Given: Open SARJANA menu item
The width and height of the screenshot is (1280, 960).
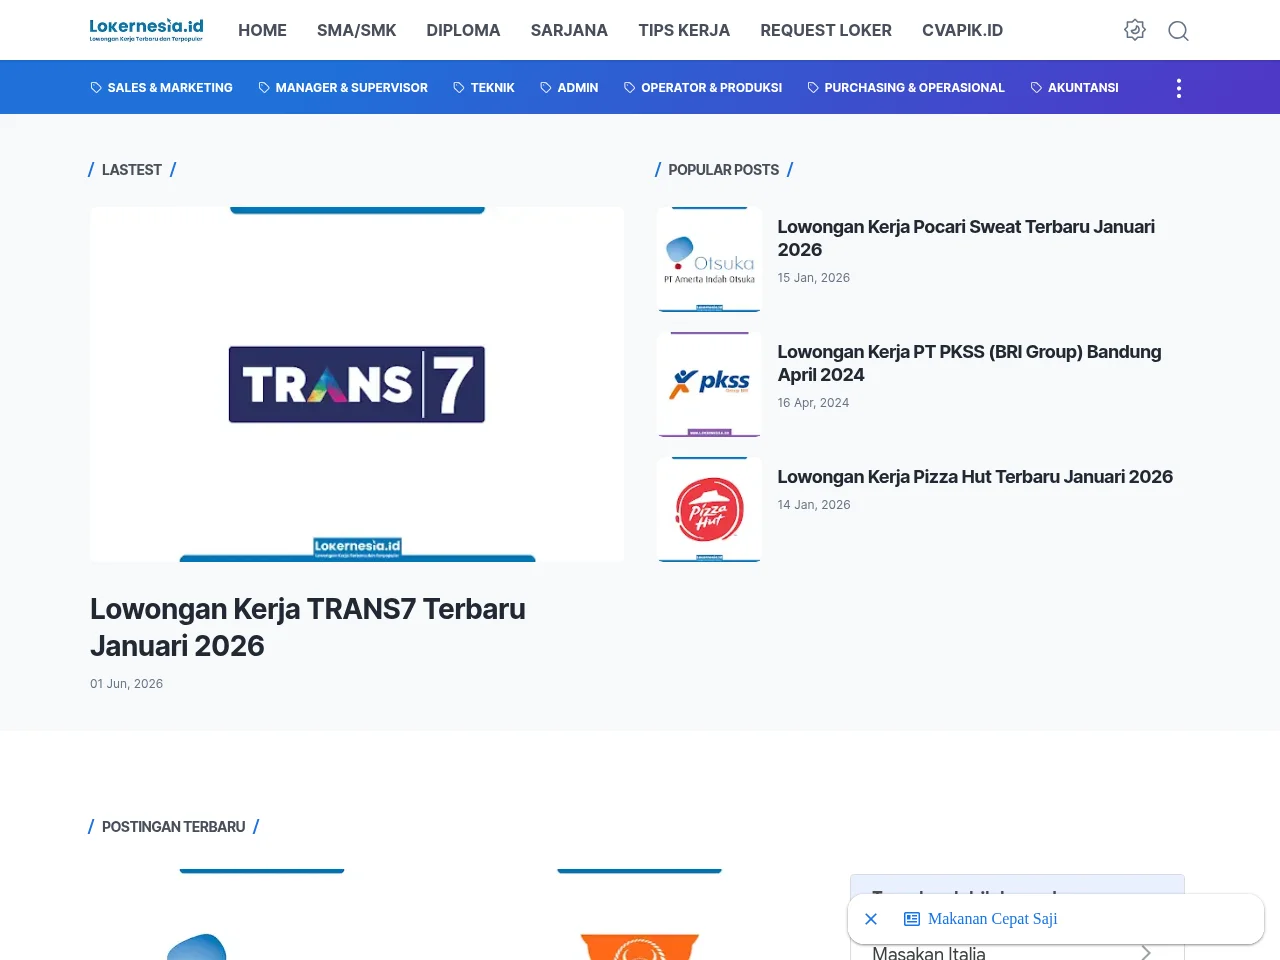Looking at the screenshot, I should pos(569,30).
